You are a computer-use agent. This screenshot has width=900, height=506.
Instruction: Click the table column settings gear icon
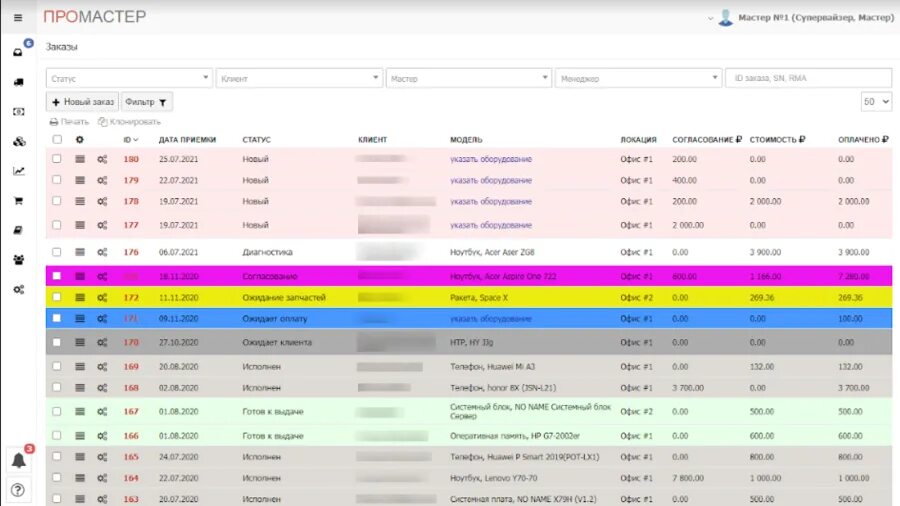pyautogui.click(x=79, y=139)
